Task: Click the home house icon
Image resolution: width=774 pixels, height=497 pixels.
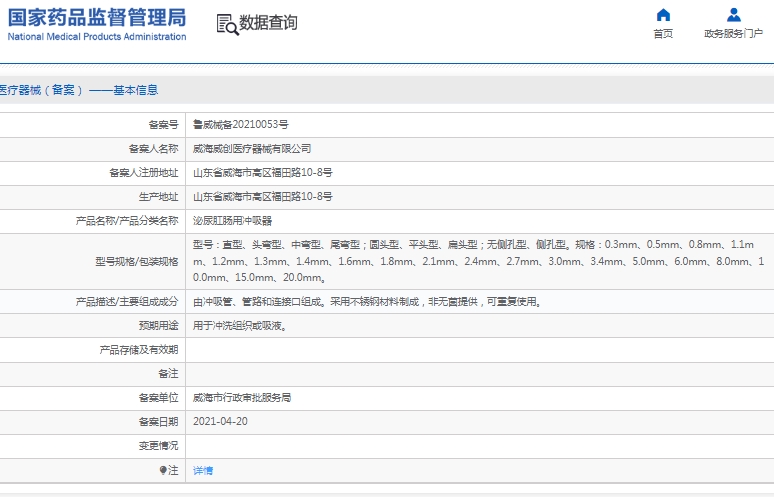Action: tap(663, 15)
